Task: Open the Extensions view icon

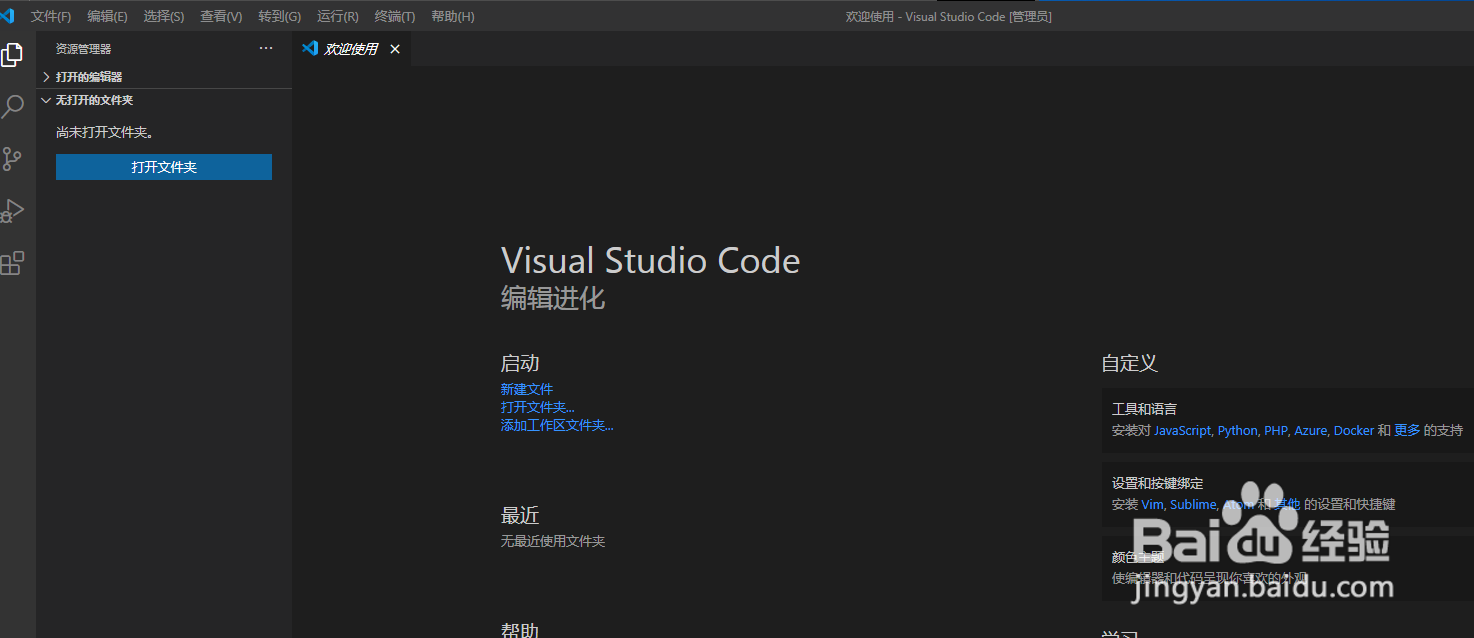Action: tap(12, 263)
